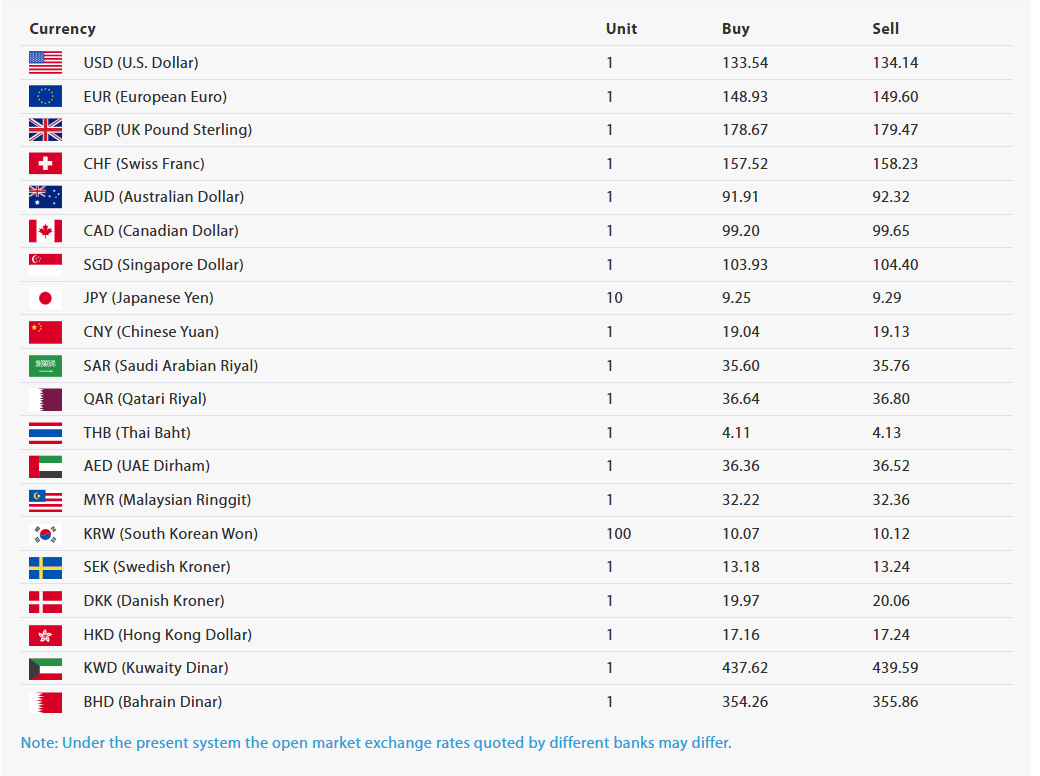The height and width of the screenshot is (776, 1040).
Task: Click the open market exchange rates note
Action: point(376,743)
